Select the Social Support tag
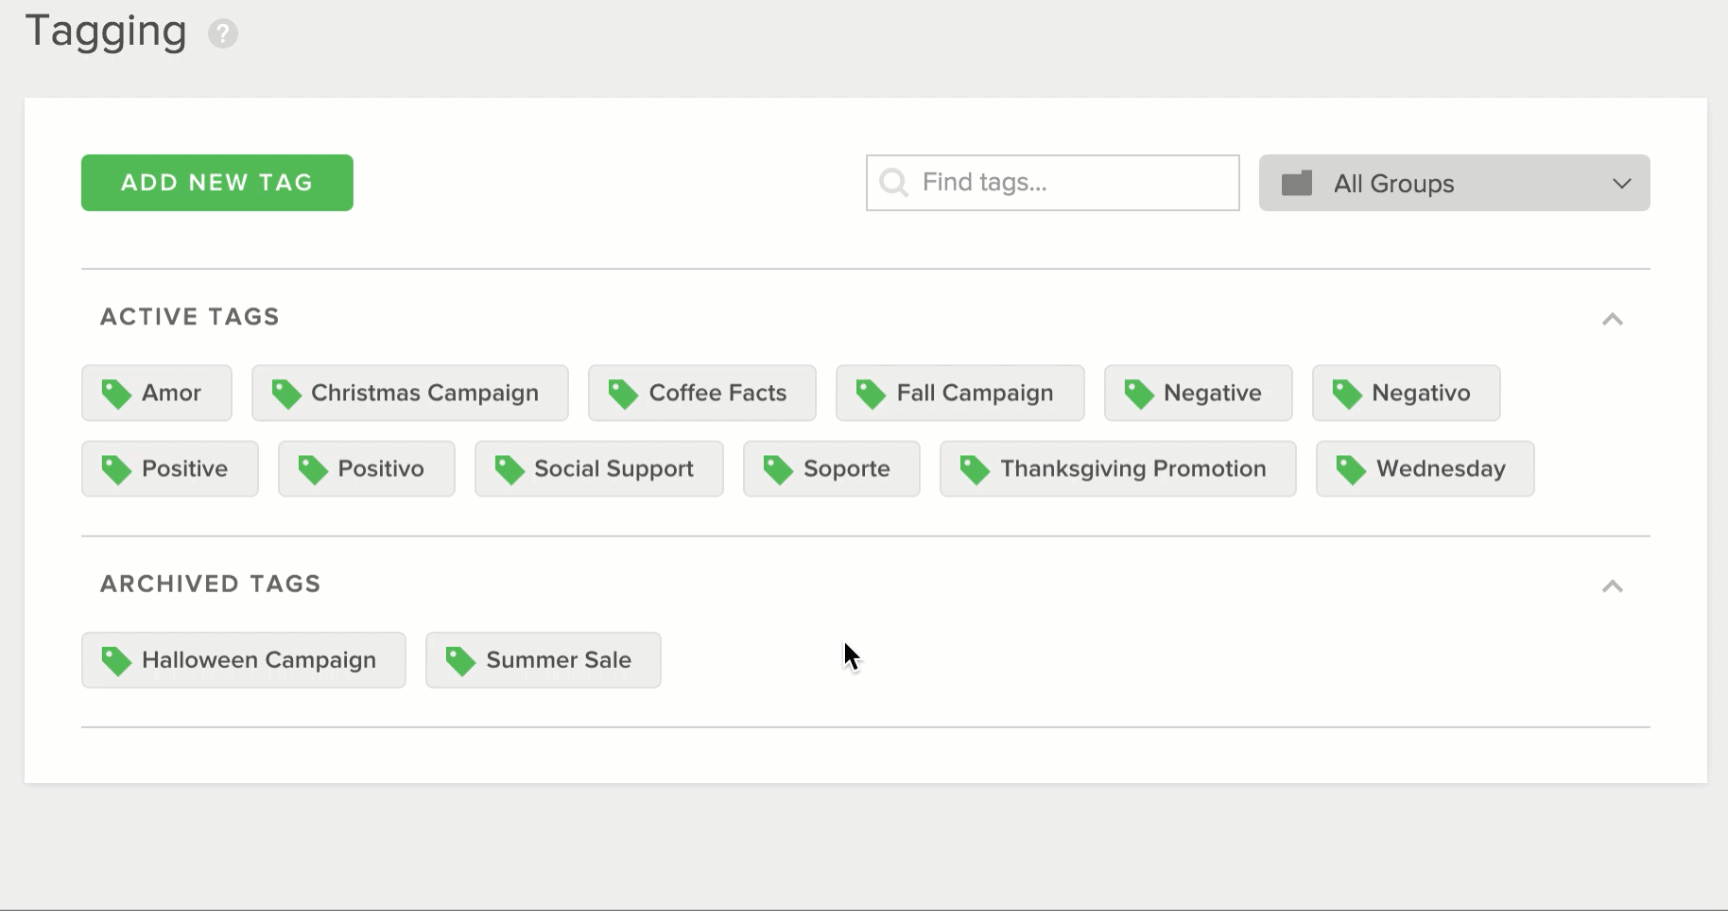The width and height of the screenshot is (1728, 911). pyautogui.click(x=599, y=469)
